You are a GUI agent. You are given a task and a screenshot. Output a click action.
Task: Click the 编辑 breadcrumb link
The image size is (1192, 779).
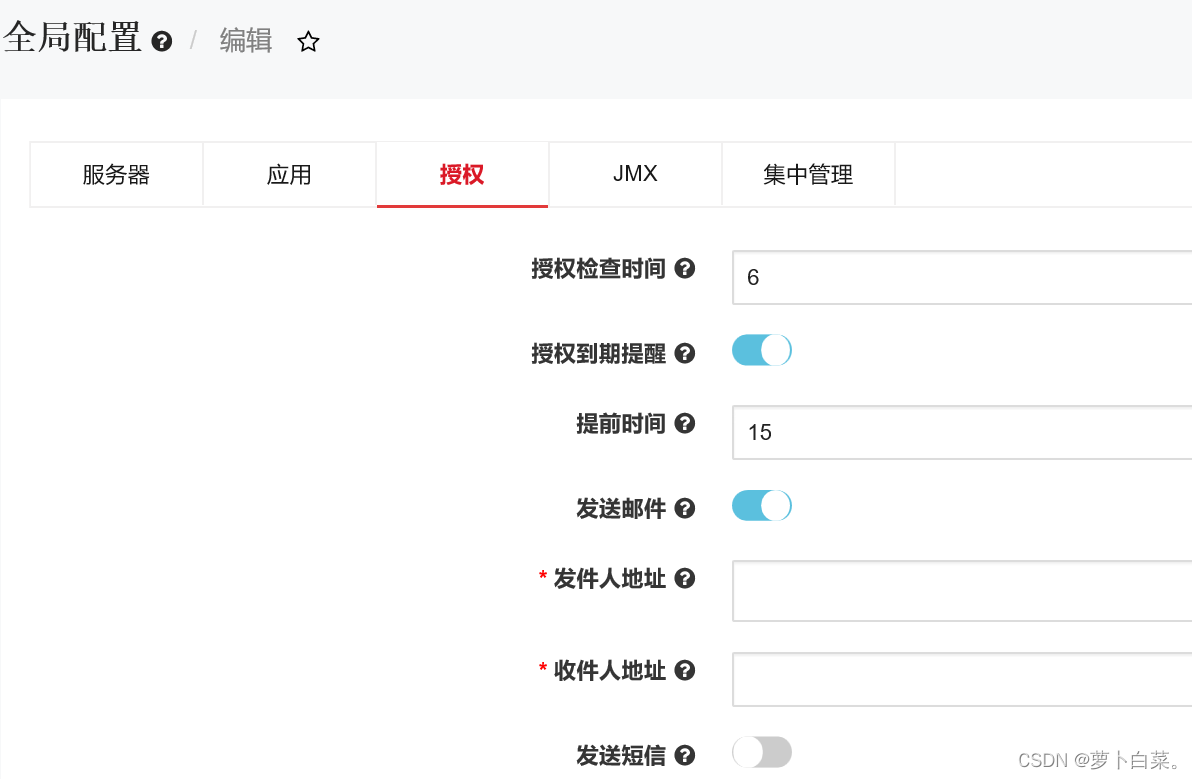tap(244, 40)
